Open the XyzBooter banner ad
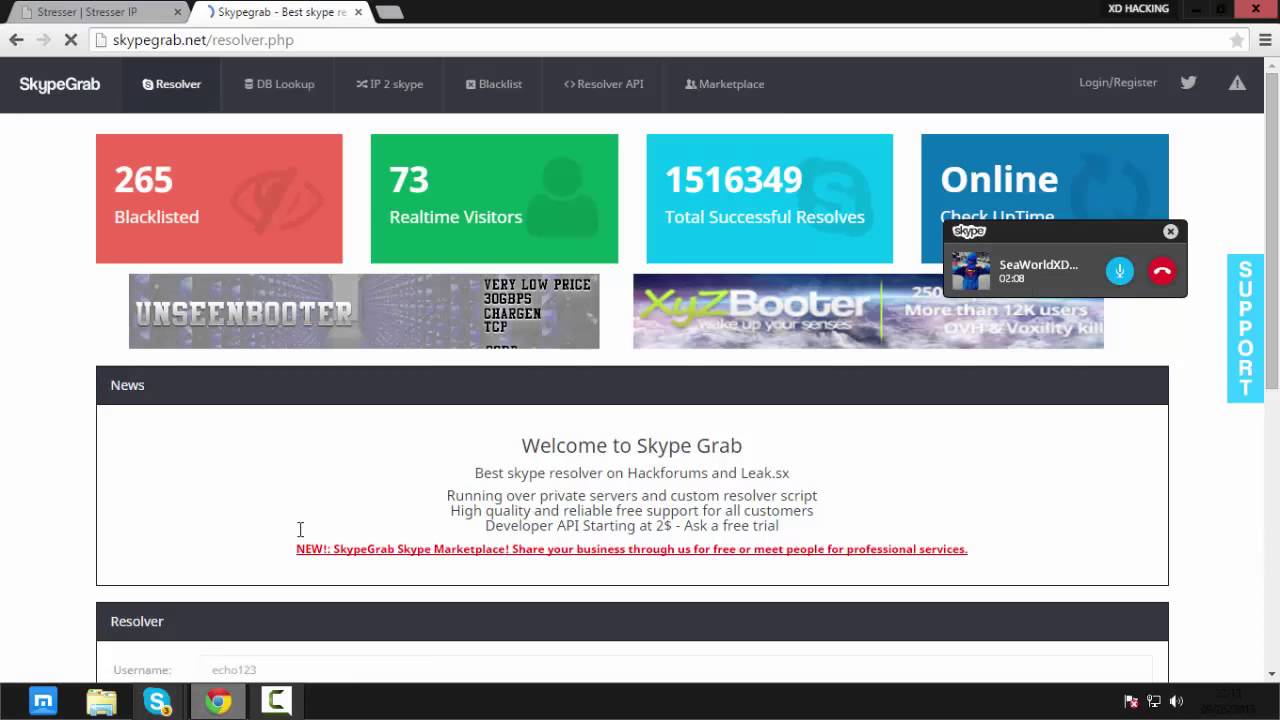The height and width of the screenshot is (720, 1280). coord(868,311)
